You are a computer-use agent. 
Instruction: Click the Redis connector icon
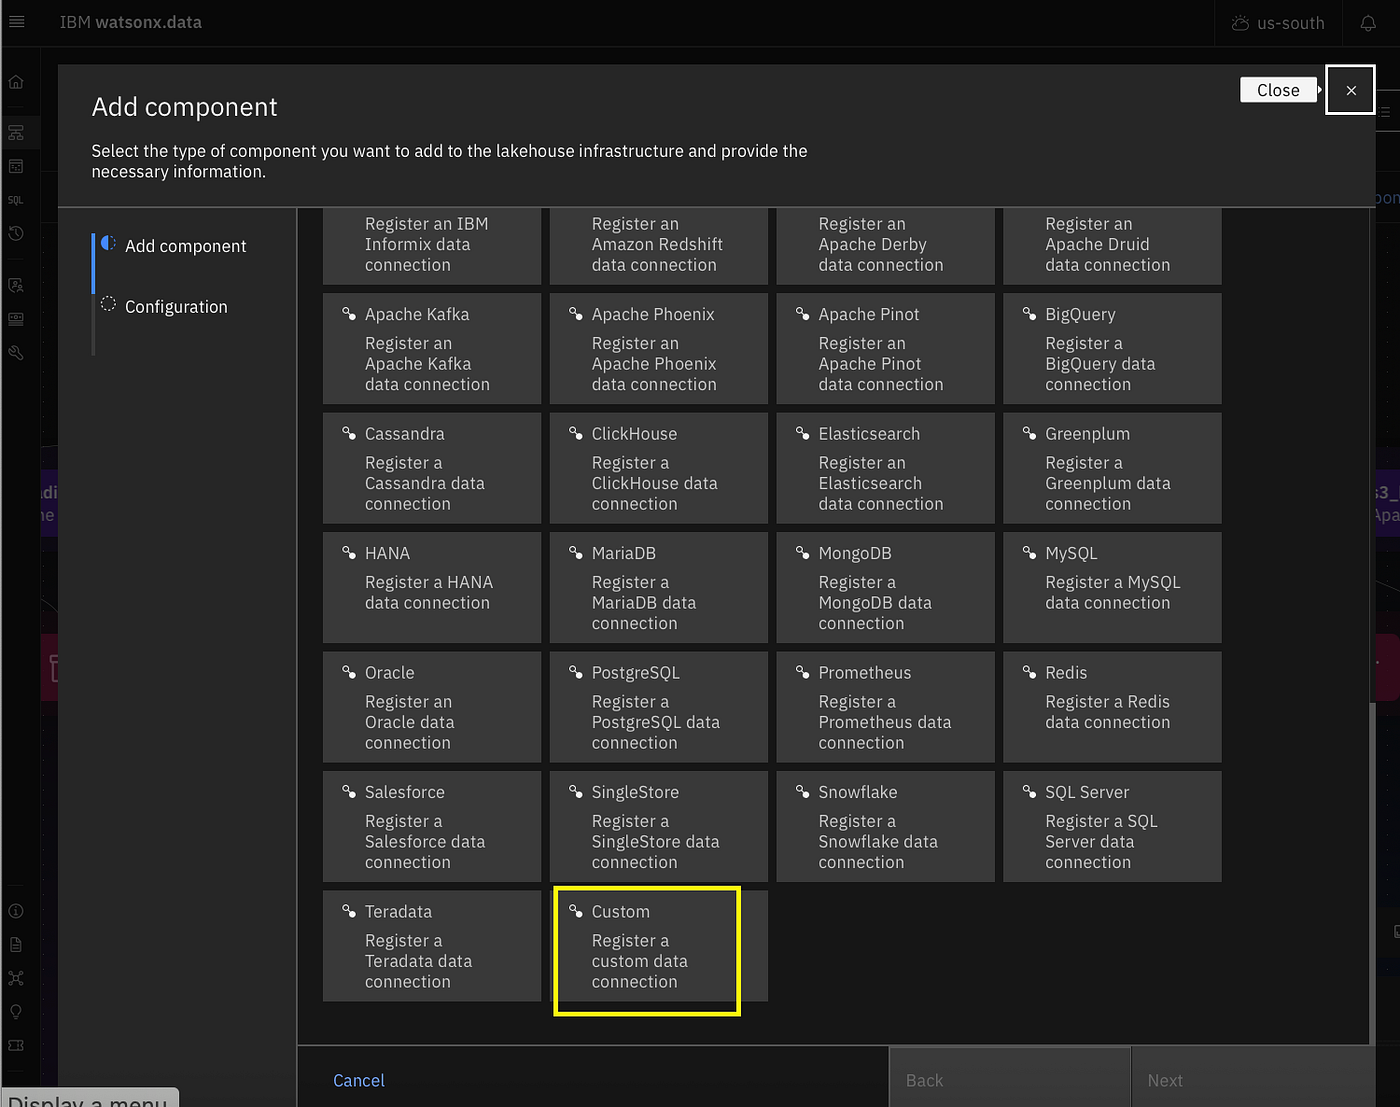[1029, 672]
